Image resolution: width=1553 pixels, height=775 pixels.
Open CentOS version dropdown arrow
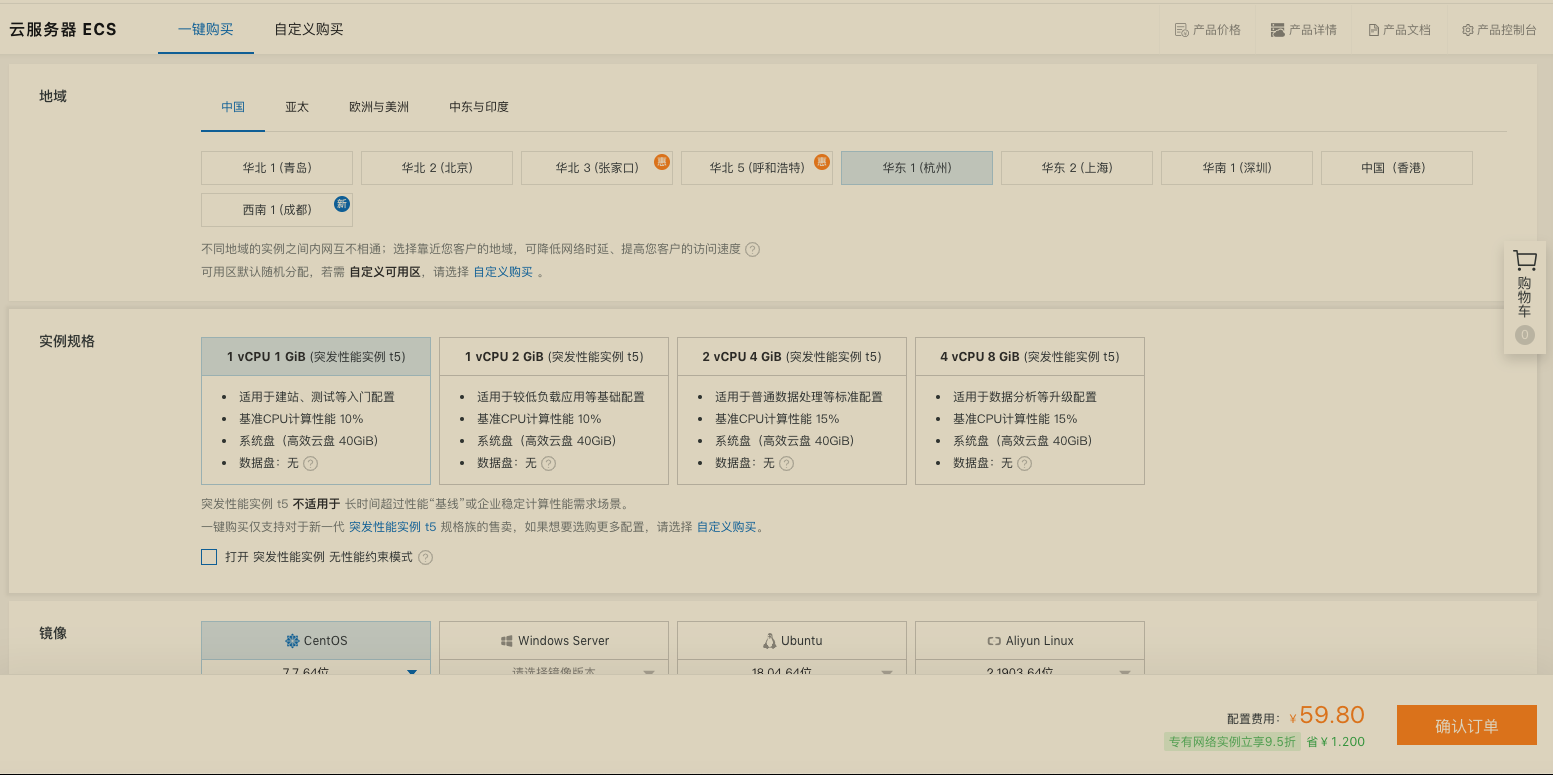411,672
